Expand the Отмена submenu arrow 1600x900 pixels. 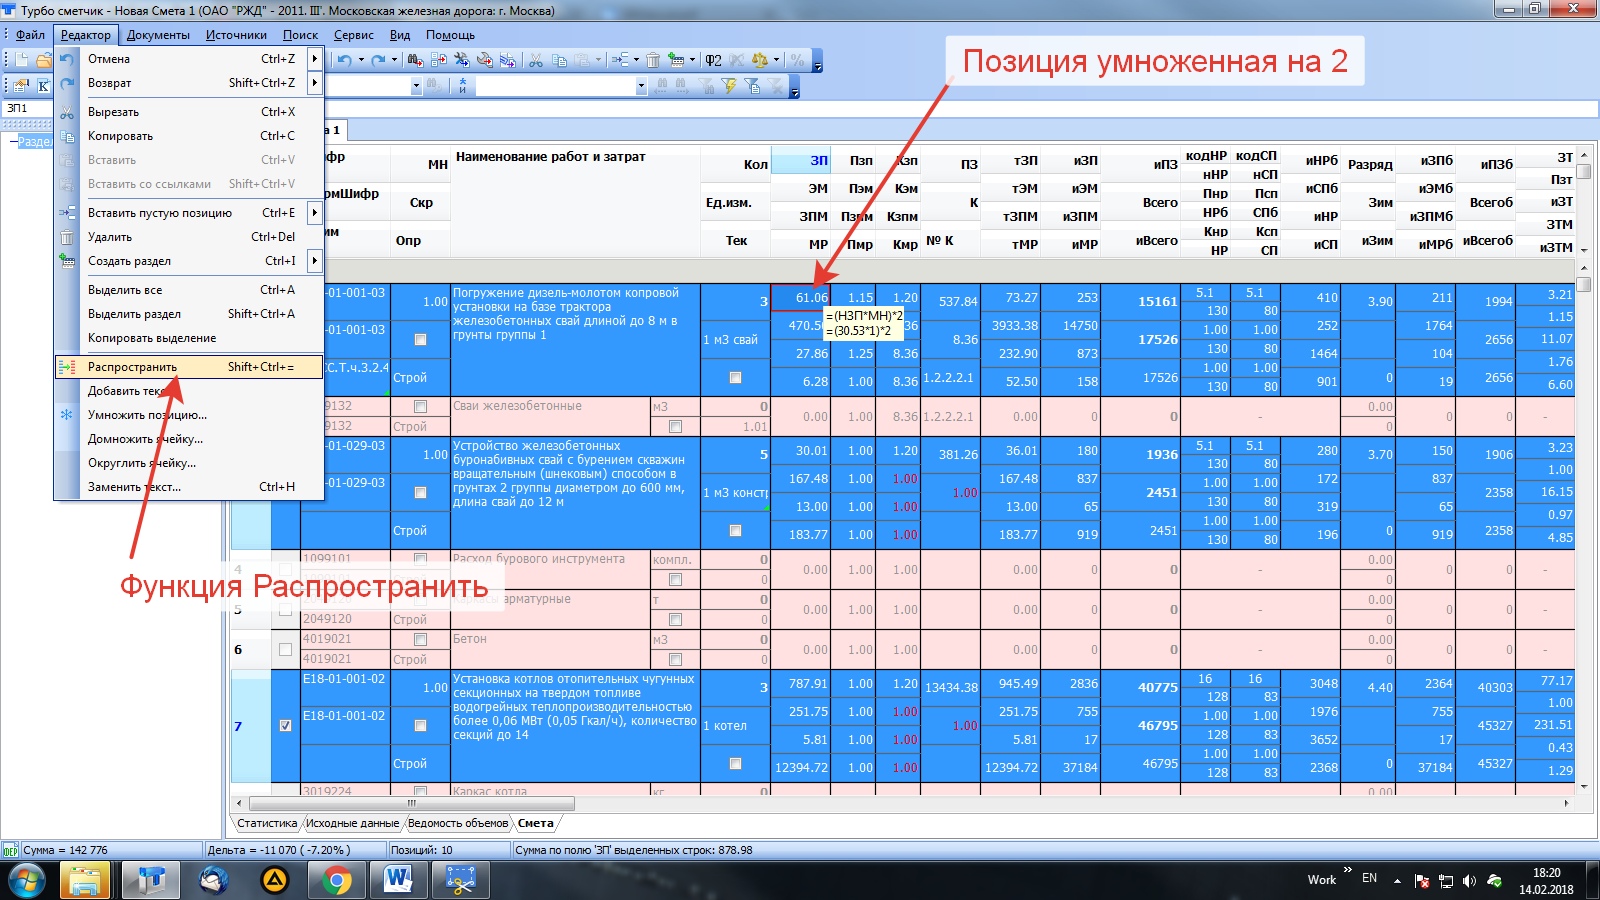[314, 58]
